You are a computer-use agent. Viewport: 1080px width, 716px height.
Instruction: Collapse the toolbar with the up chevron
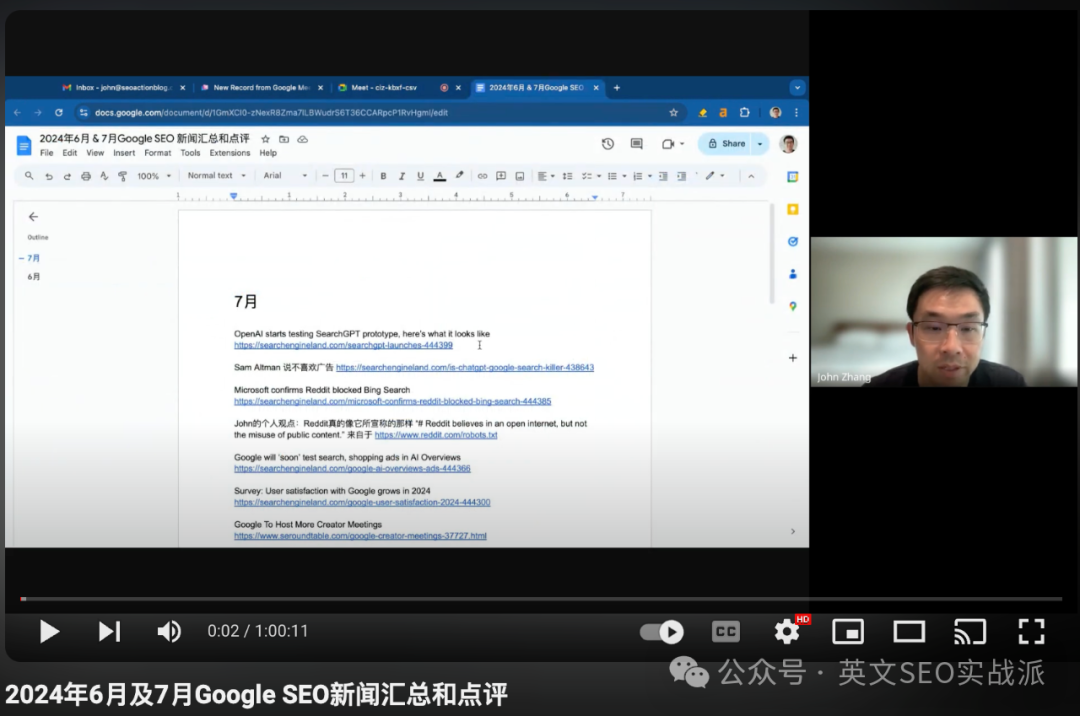pyautogui.click(x=751, y=176)
